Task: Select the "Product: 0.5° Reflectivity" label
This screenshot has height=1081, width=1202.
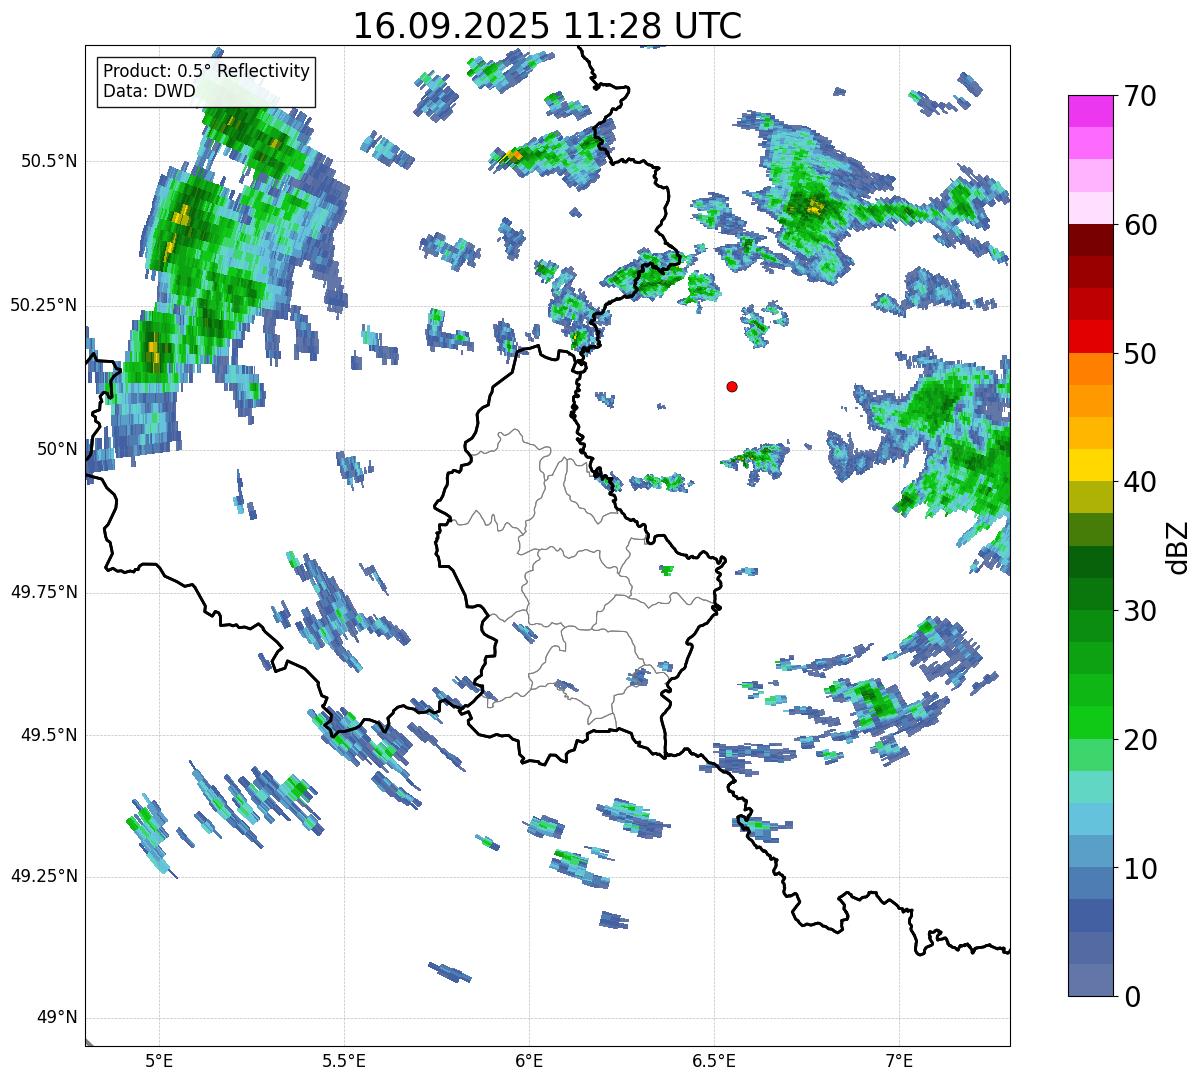Action: [x=207, y=72]
